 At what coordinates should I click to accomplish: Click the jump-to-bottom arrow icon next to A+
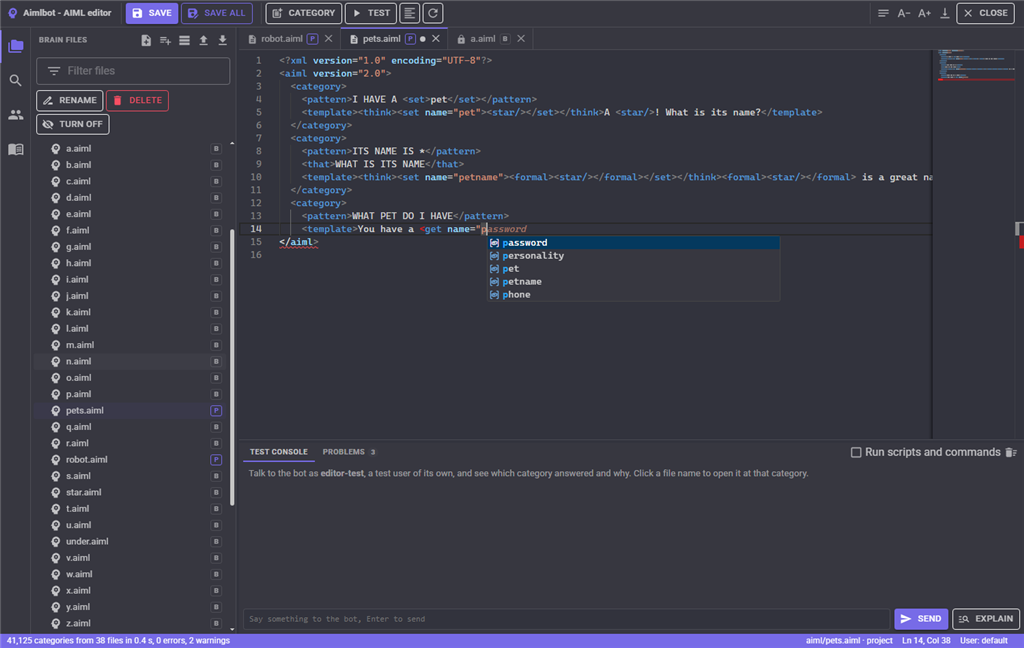click(x=944, y=13)
